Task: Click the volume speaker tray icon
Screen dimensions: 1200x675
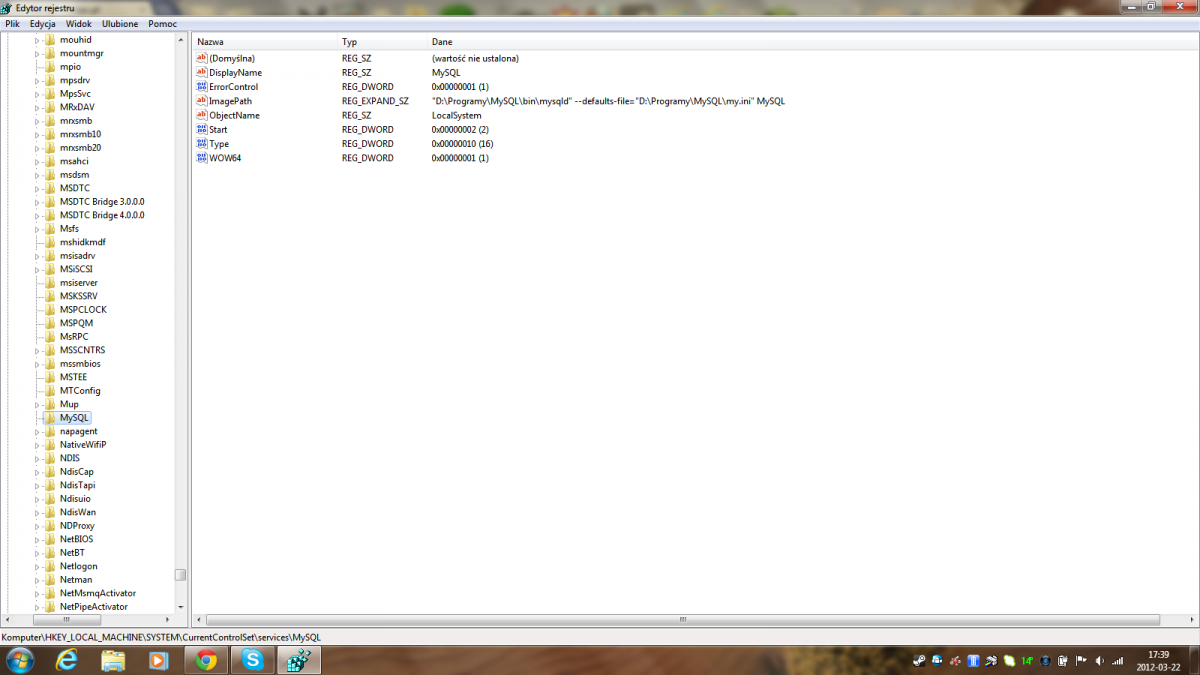Action: point(1099,661)
